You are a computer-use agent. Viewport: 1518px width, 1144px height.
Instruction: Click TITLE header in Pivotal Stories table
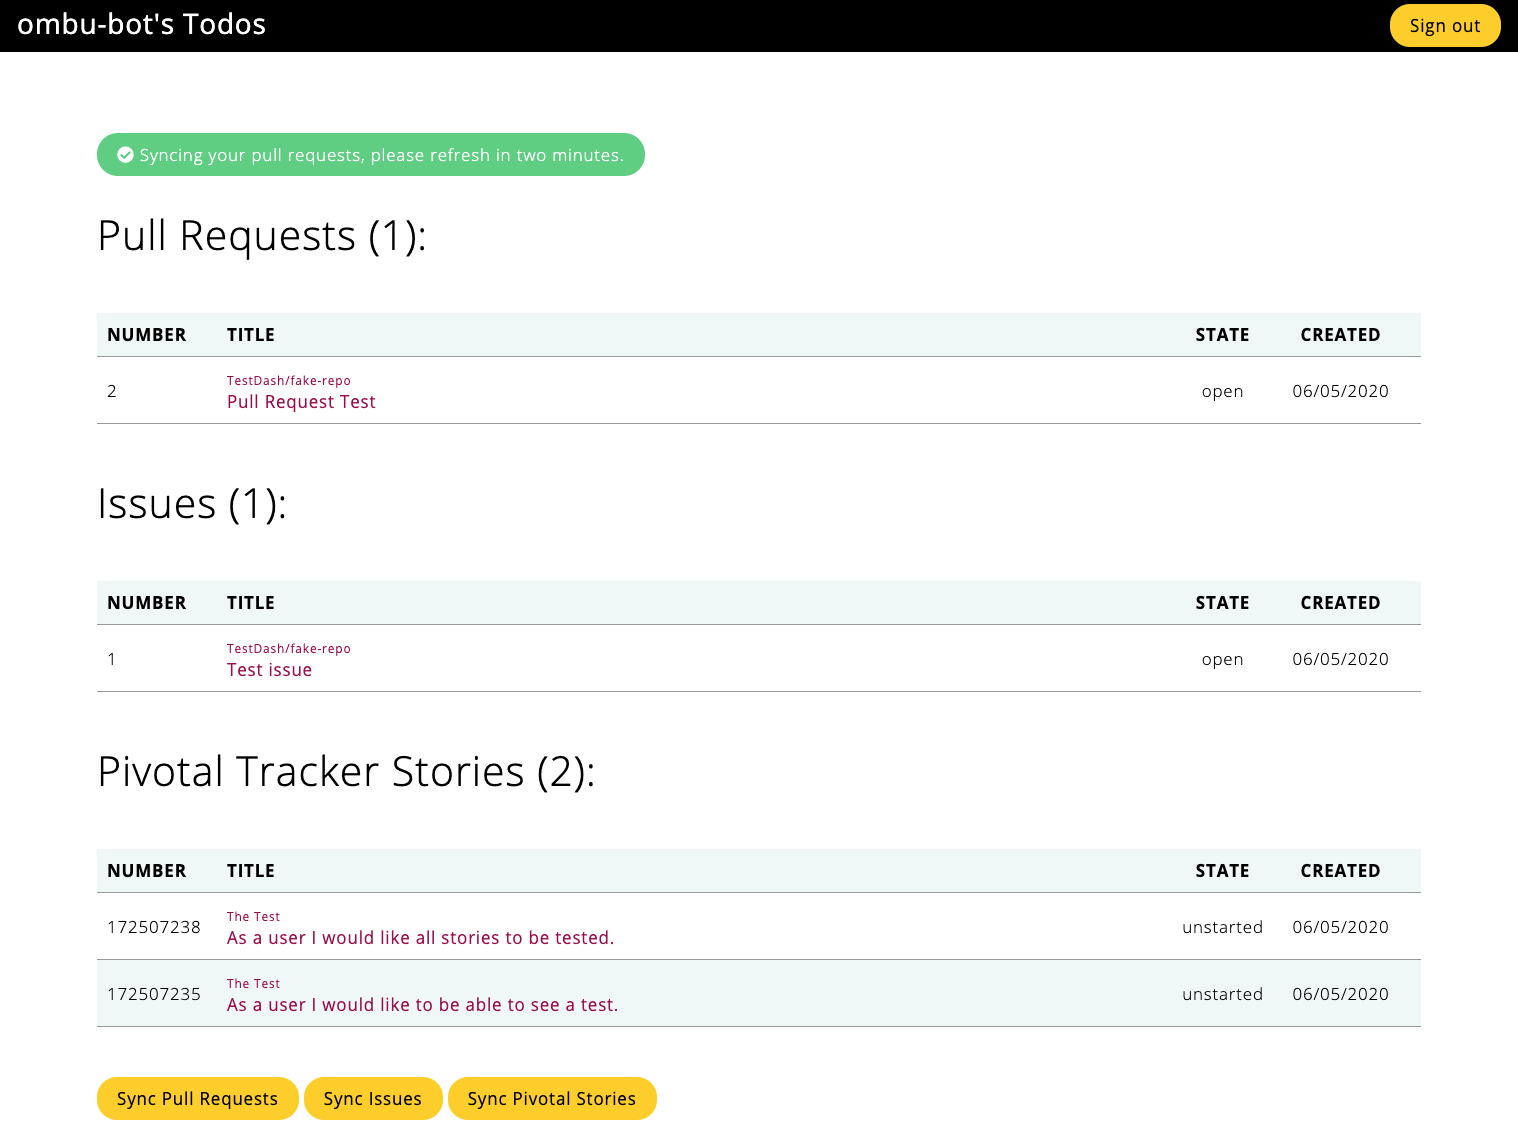(251, 871)
